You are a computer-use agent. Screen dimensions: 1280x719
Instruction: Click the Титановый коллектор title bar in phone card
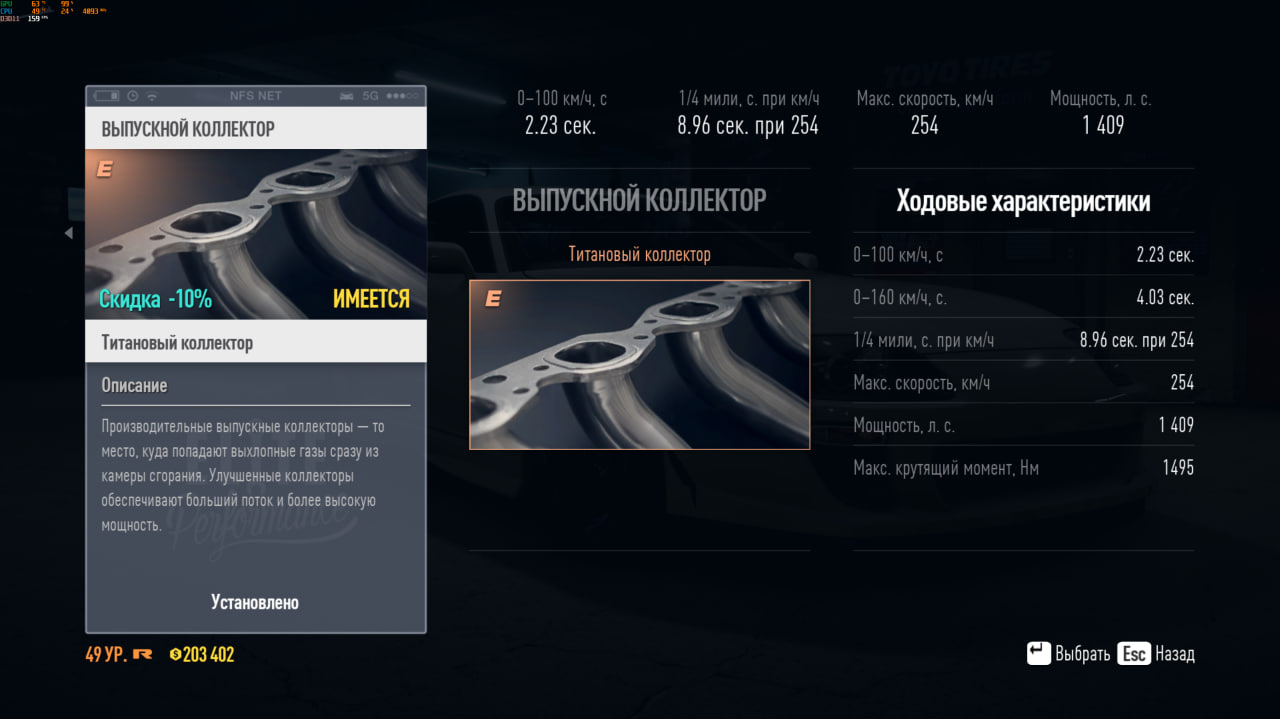256,342
